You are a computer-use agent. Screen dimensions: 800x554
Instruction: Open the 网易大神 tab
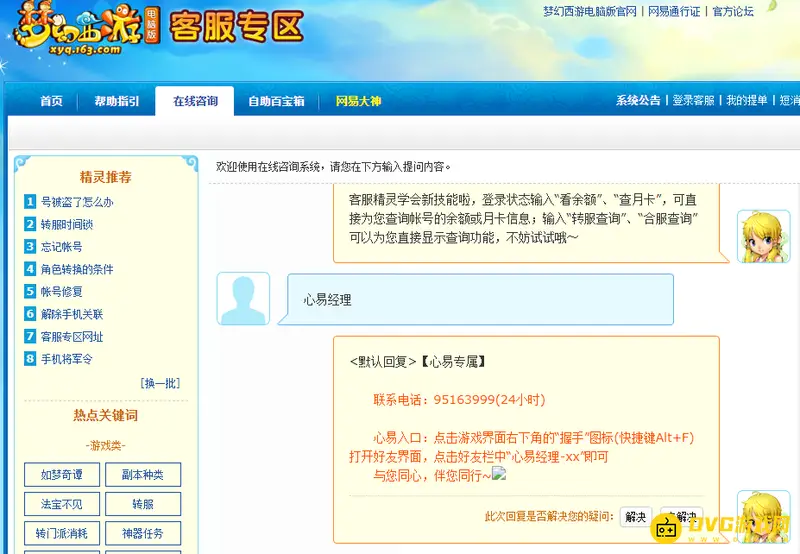coord(358,101)
